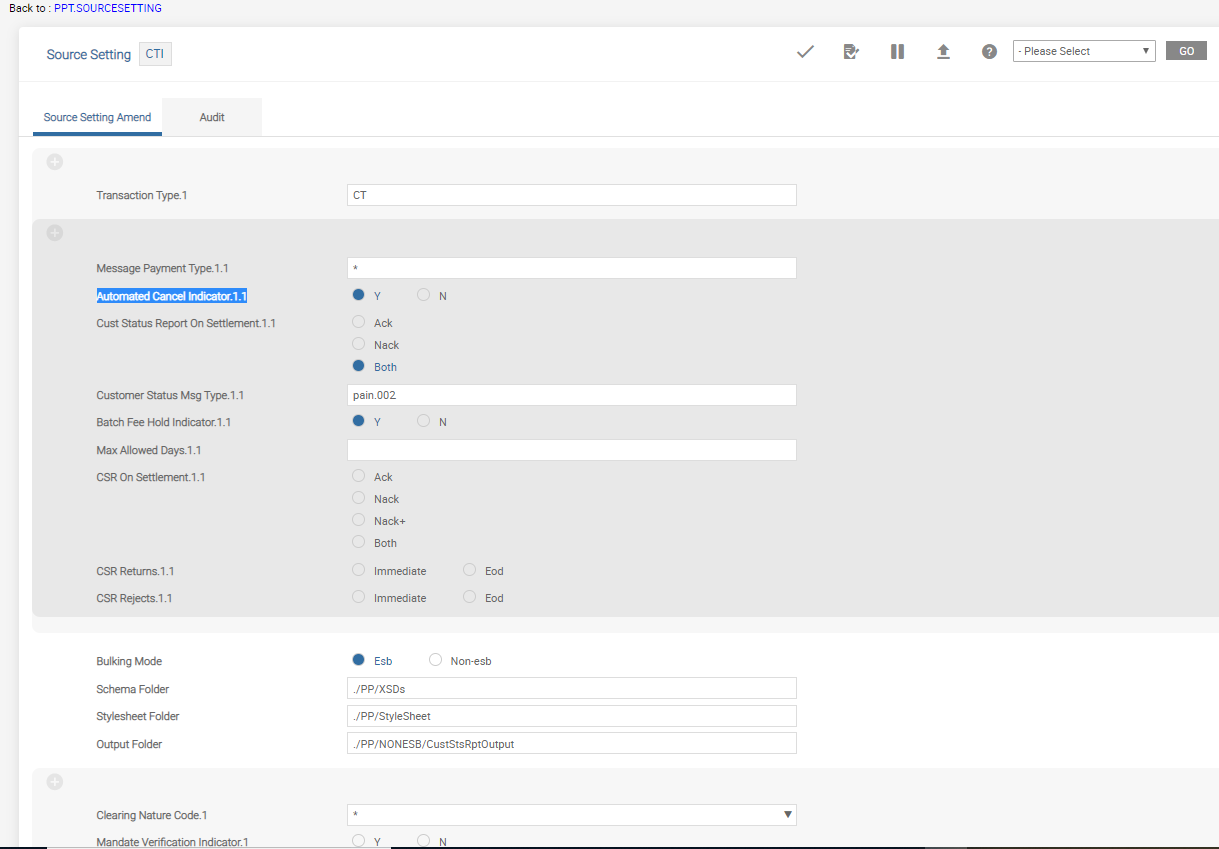Open the Please Select dropdown

[1083, 51]
